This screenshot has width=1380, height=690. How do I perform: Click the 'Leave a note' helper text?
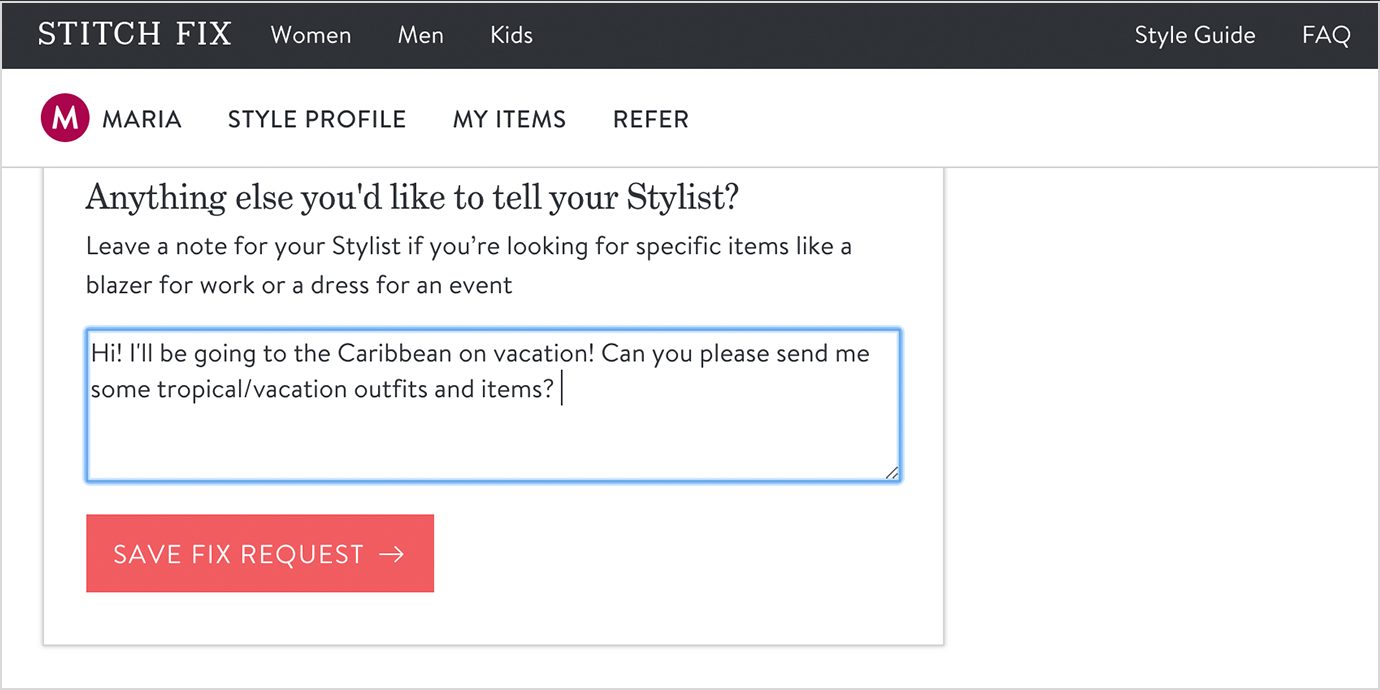[469, 265]
